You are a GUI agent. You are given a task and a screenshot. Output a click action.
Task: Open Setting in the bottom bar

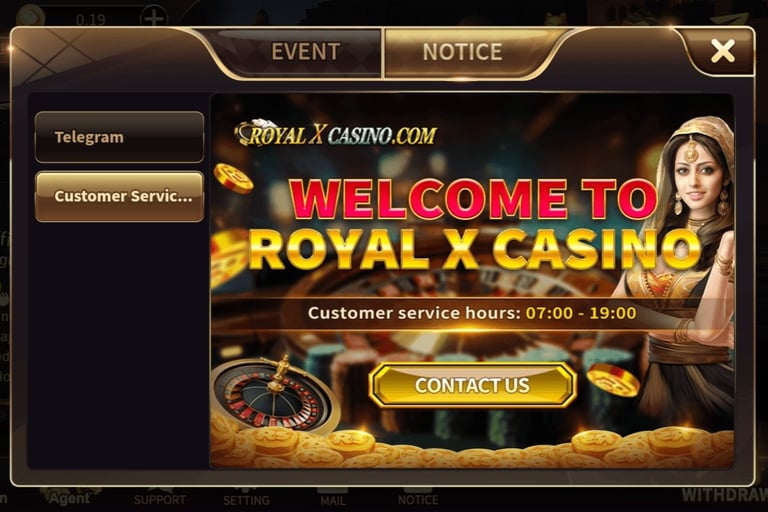(246, 499)
